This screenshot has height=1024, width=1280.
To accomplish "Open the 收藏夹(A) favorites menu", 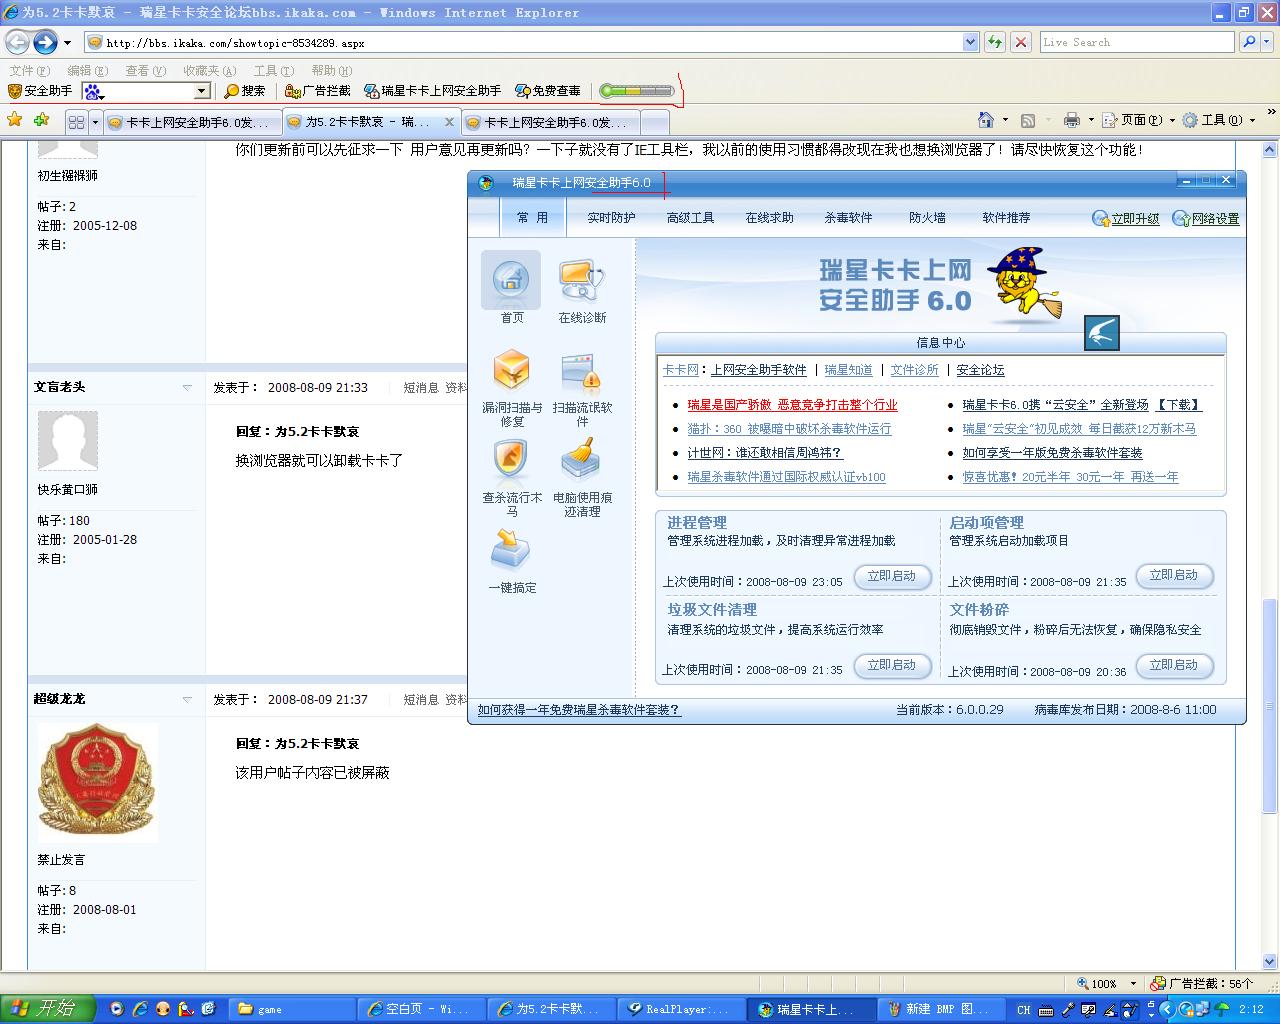I will pyautogui.click(x=209, y=71).
